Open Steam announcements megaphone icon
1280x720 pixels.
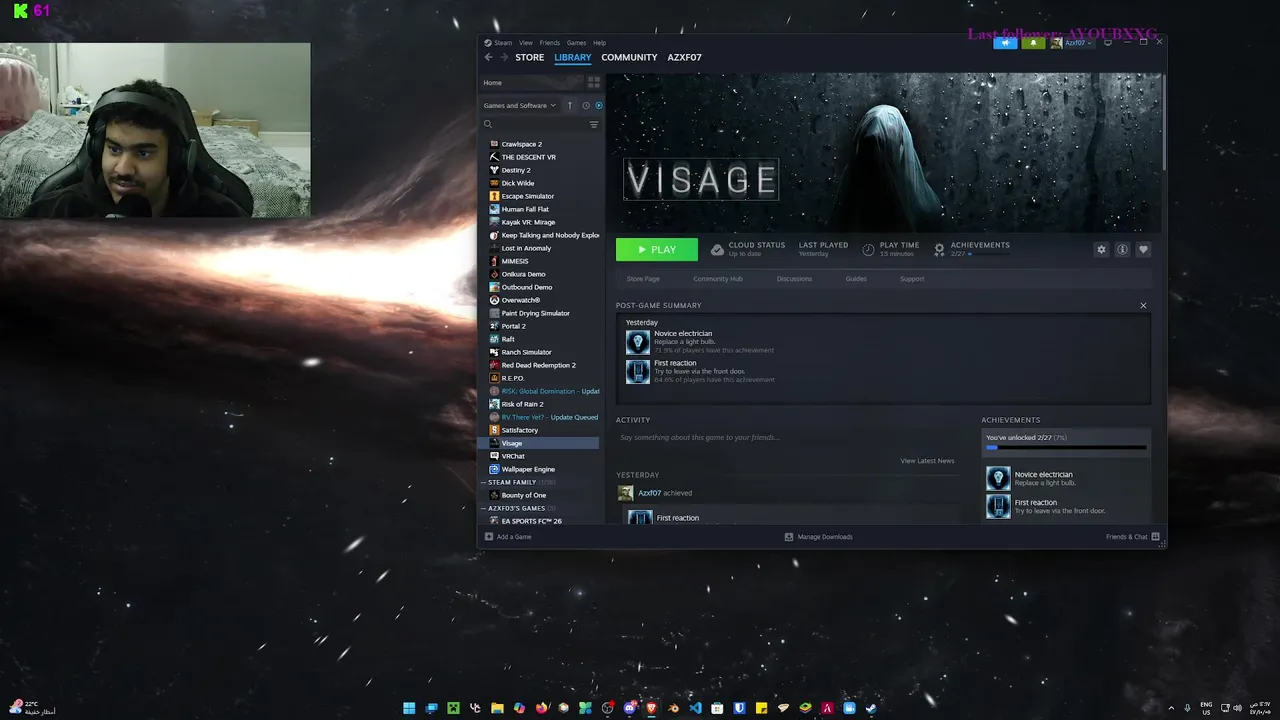click(1005, 43)
